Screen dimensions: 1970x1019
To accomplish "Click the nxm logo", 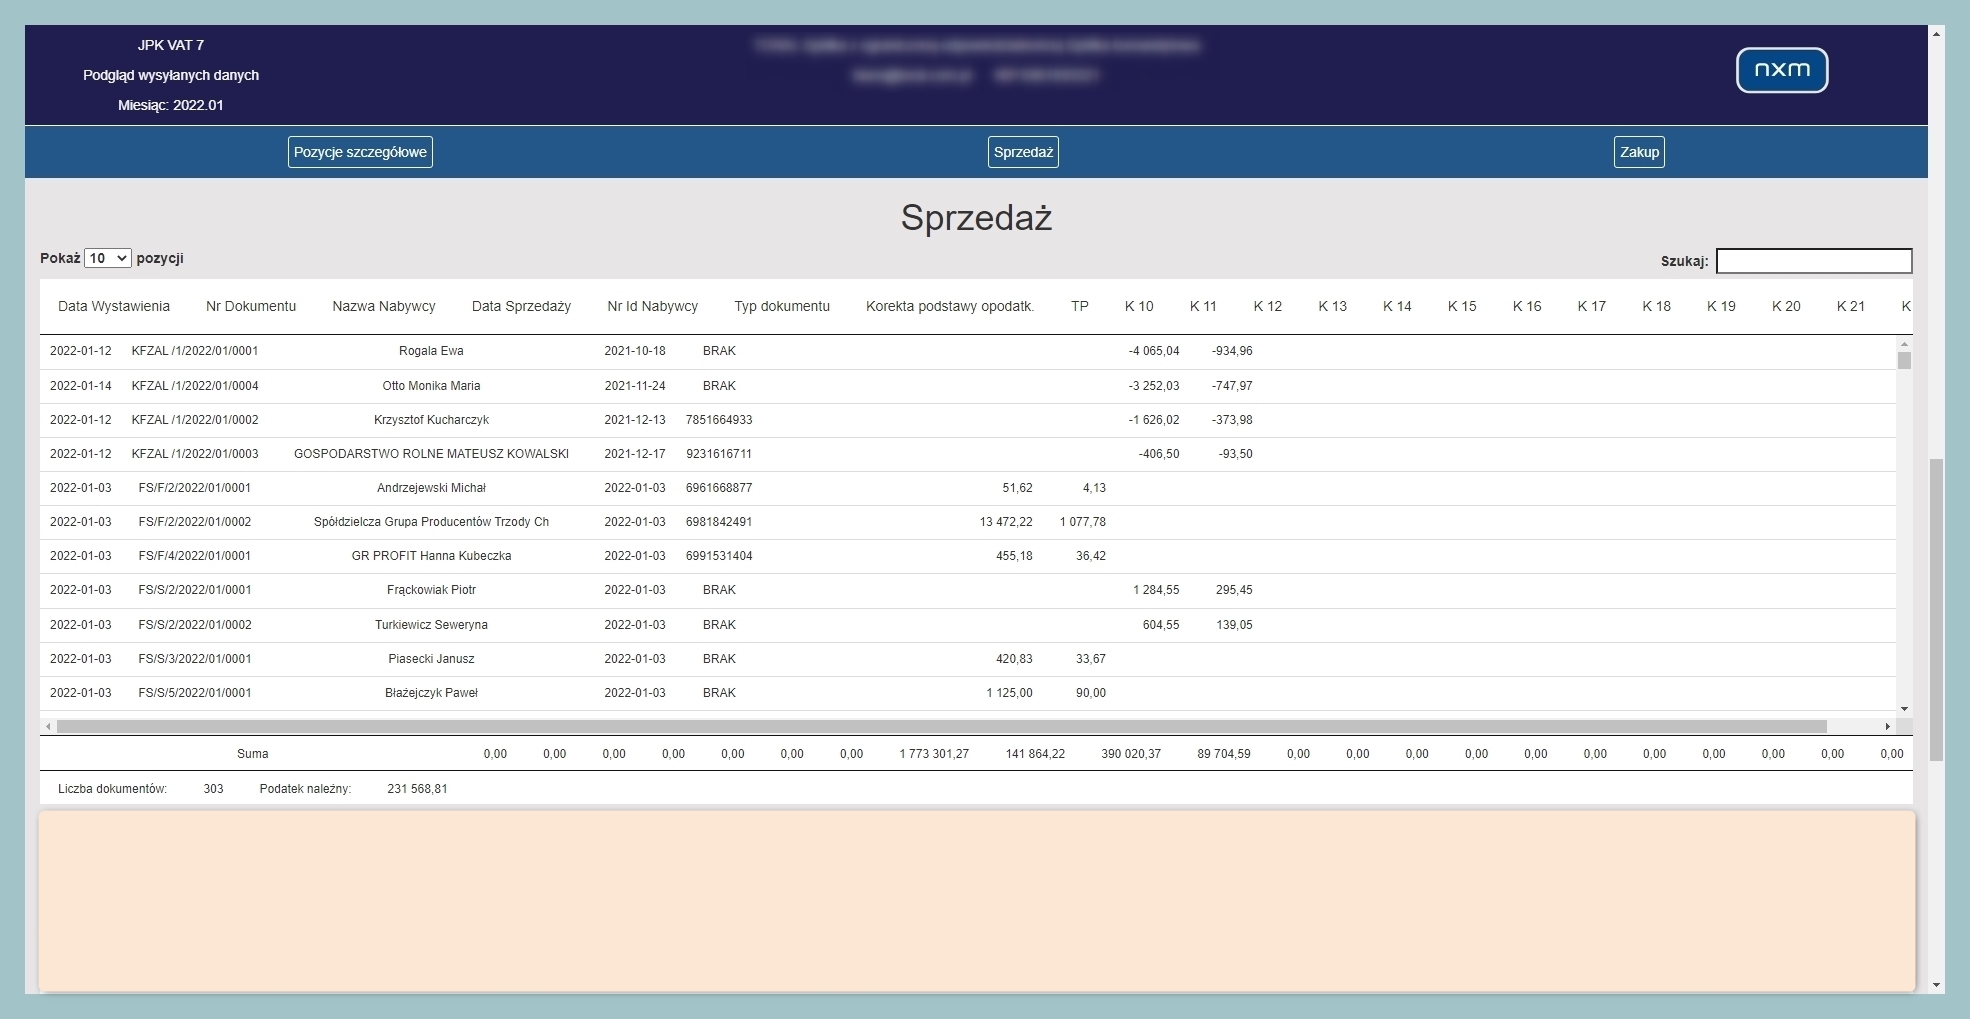I will click(x=1781, y=70).
